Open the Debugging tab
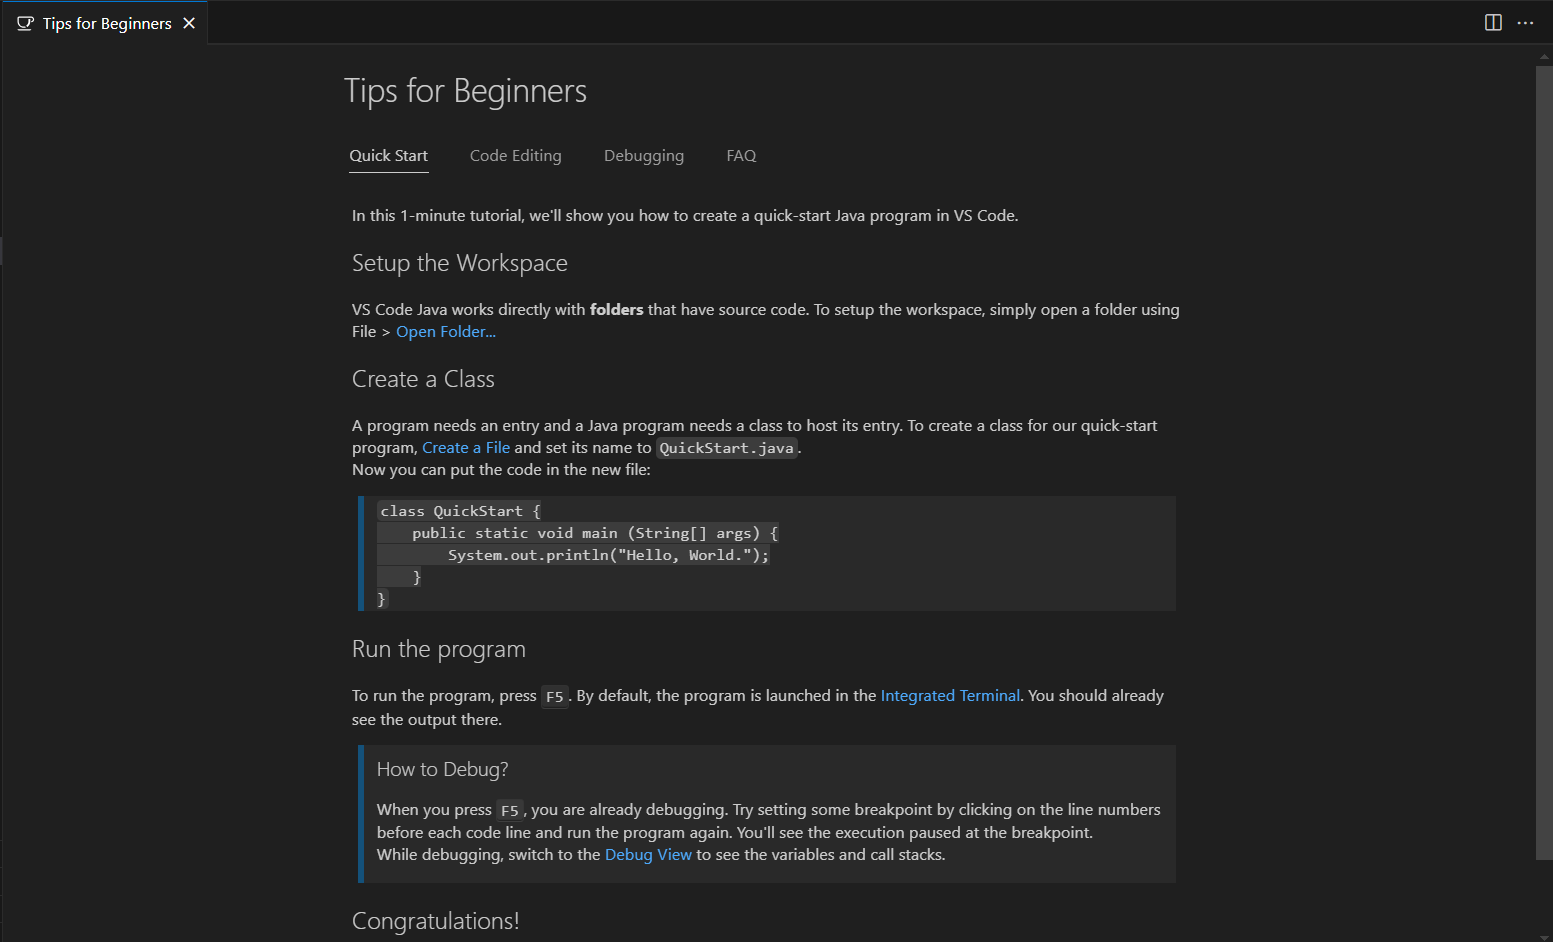The height and width of the screenshot is (942, 1553). click(644, 155)
